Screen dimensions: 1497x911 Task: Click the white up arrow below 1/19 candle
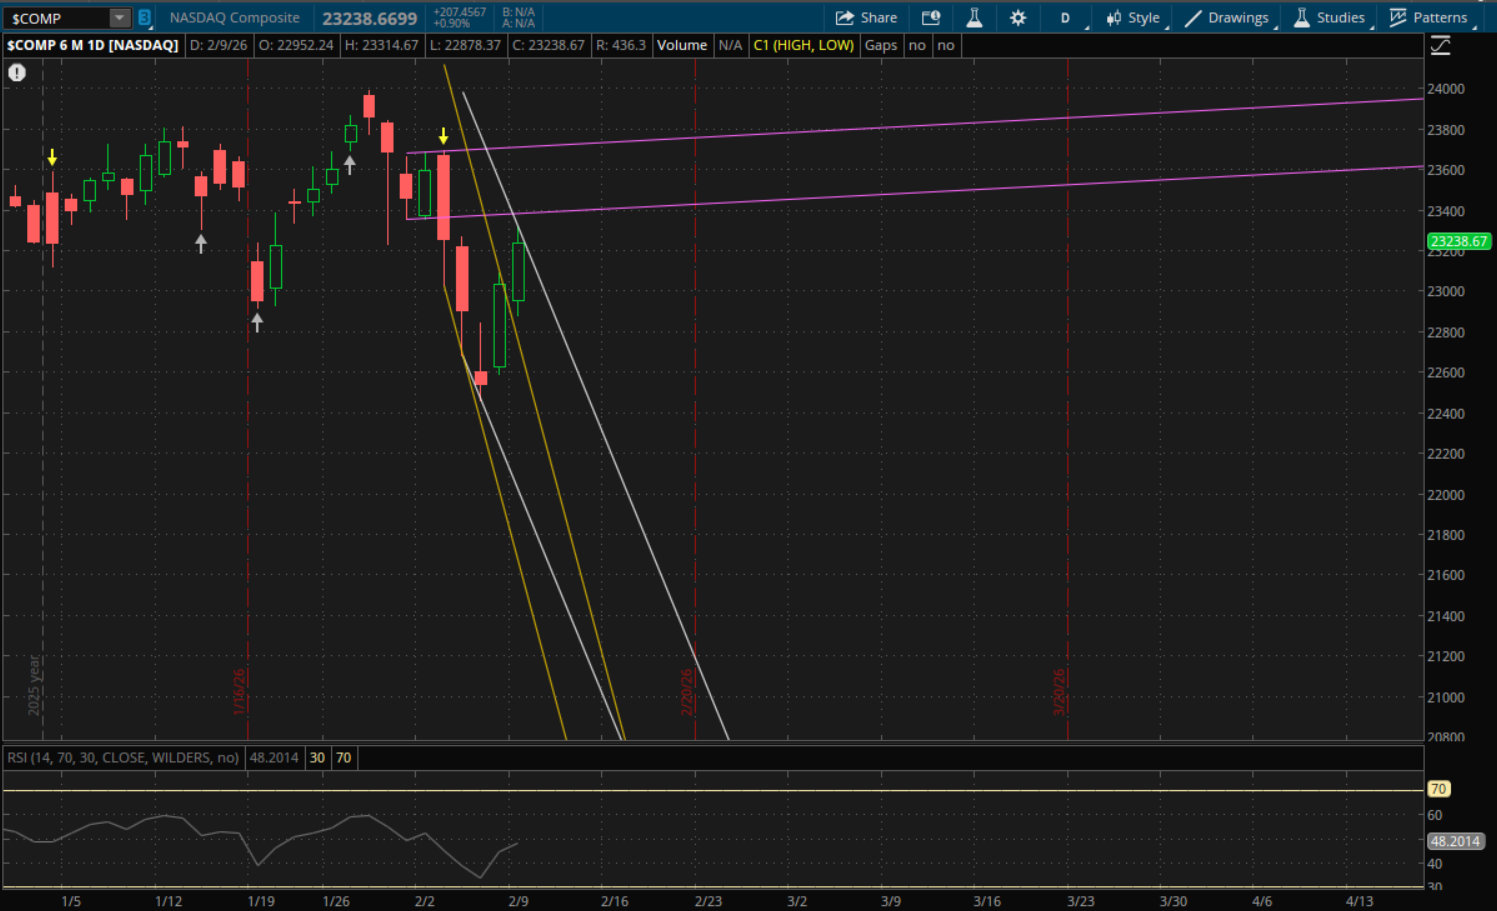(x=257, y=322)
